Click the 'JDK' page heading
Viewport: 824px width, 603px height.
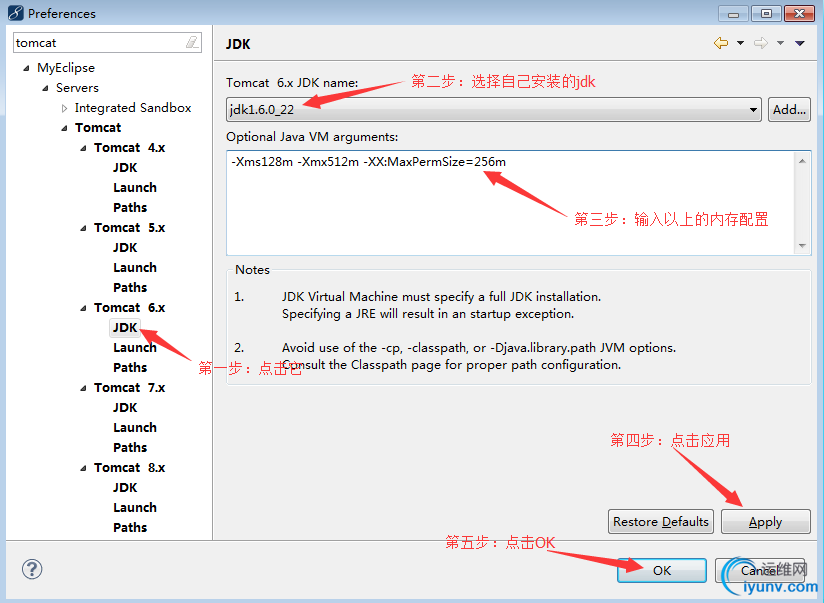(x=238, y=44)
